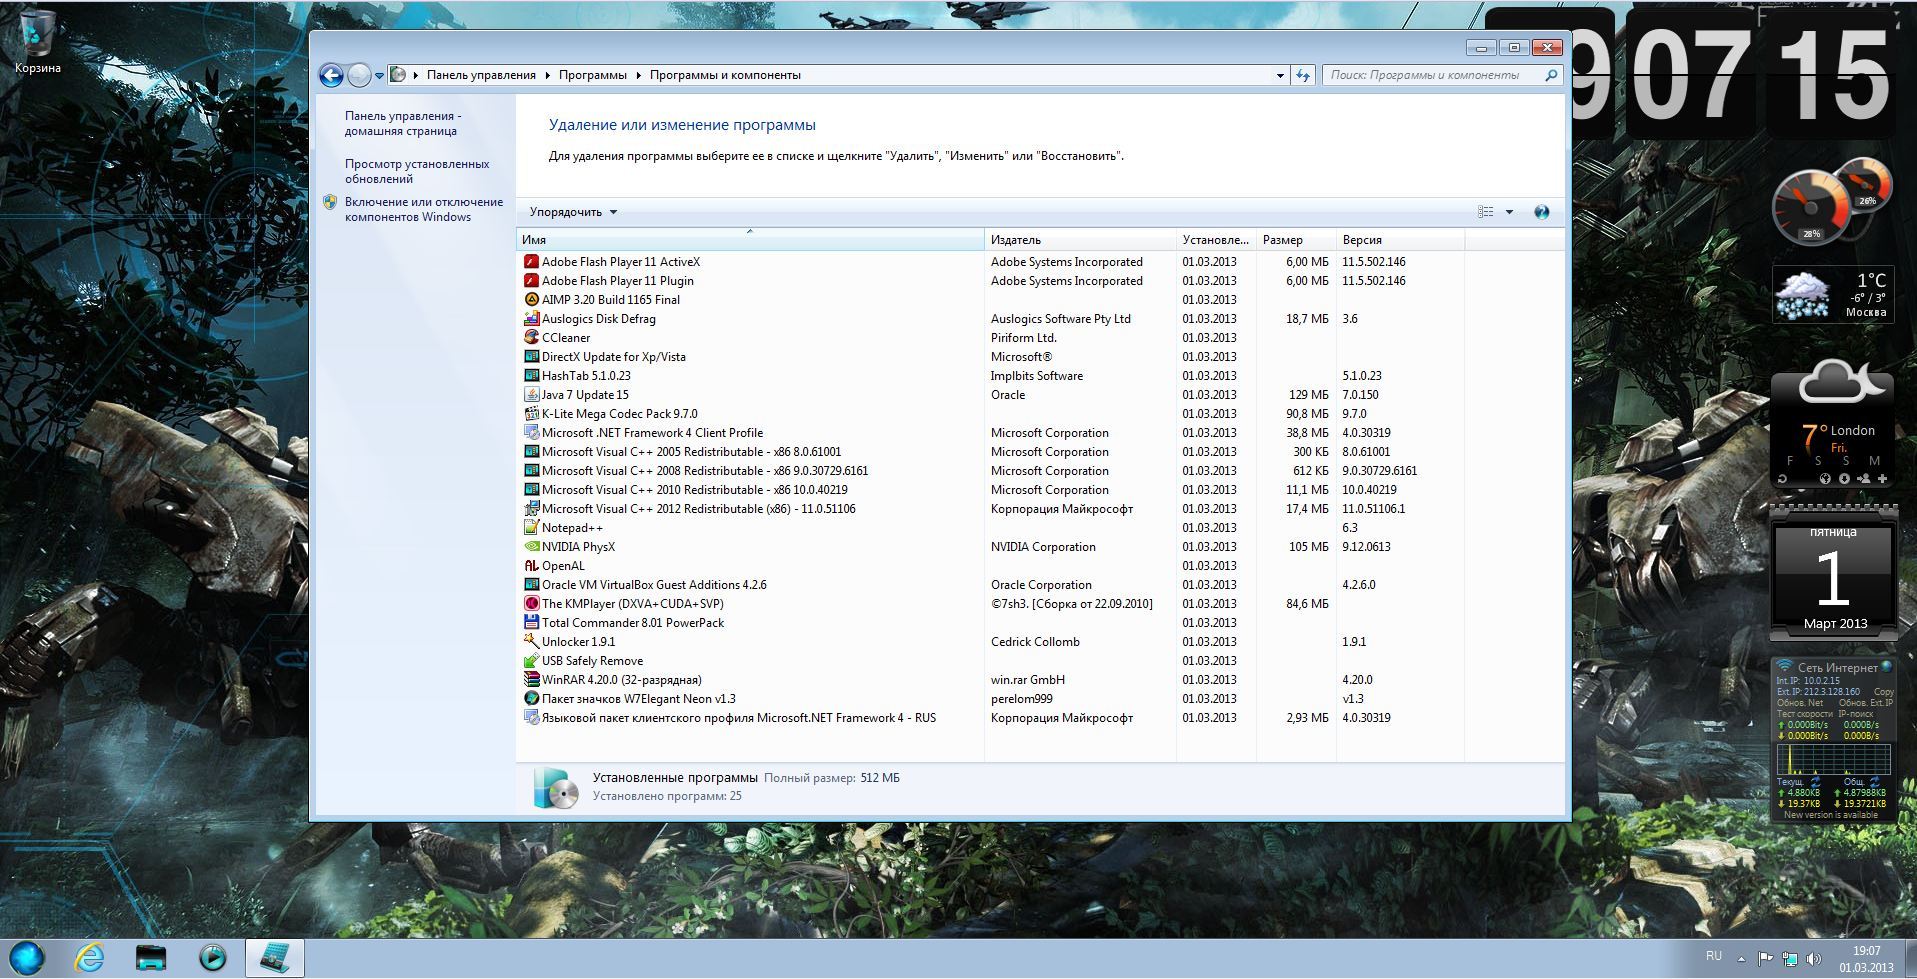This screenshot has width=1917, height=979.
Task: Select Adobe Flash Player 11 Plugin icon
Action: [532, 281]
